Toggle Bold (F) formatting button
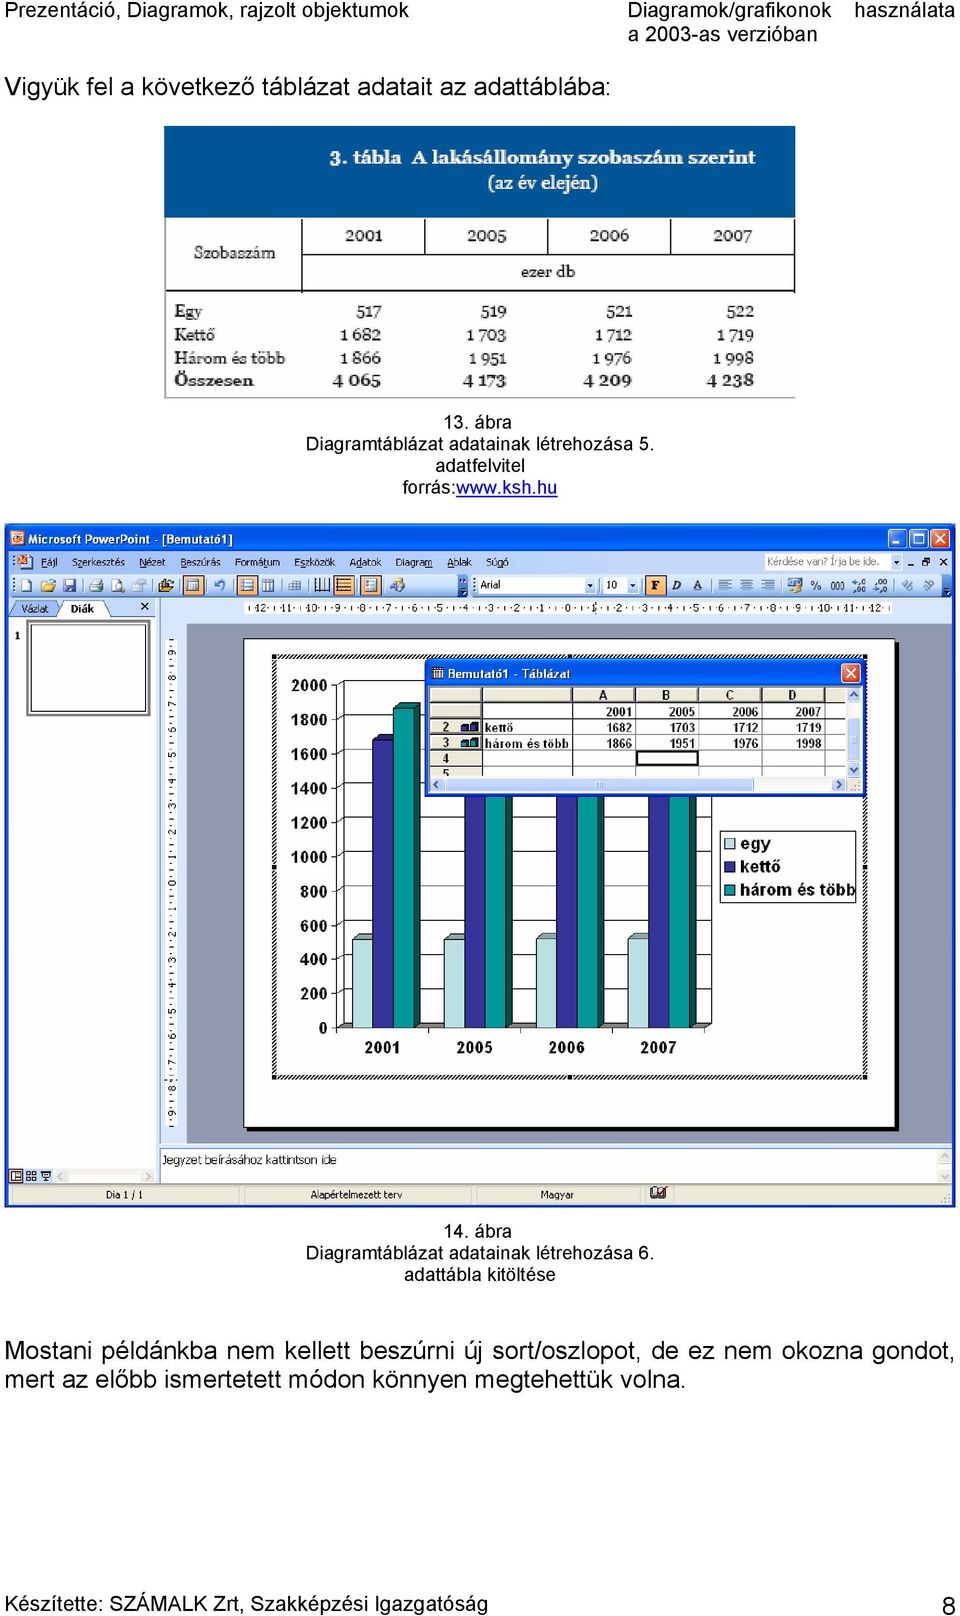The height and width of the screenshot is (1616, 960). (x=655, y=586)
